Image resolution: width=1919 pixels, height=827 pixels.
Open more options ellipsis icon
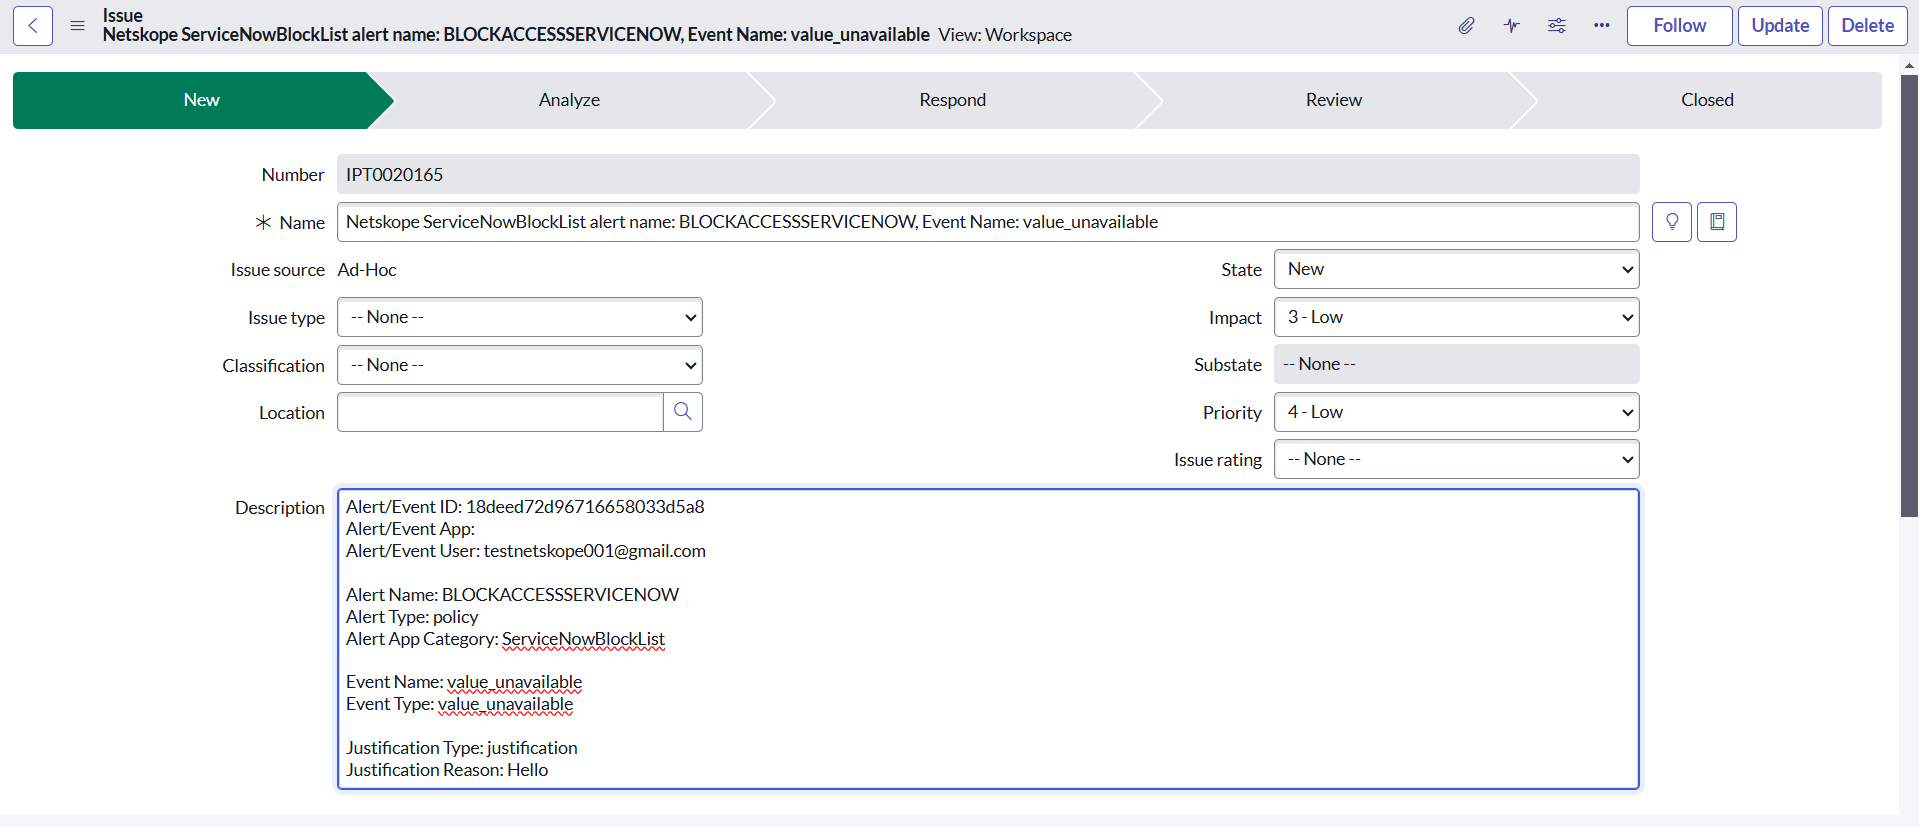coord(1602,26)
